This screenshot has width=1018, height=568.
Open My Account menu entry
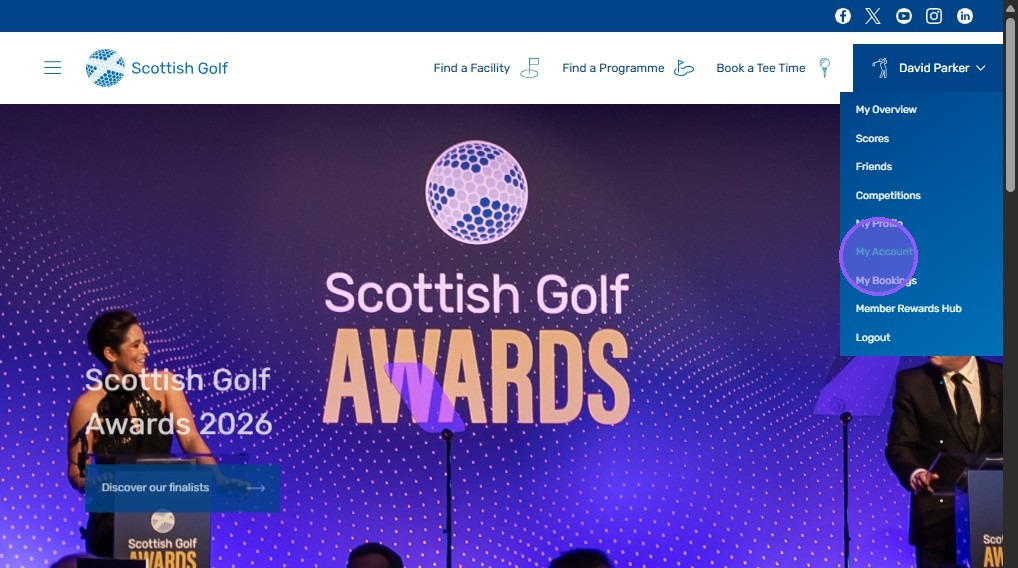[884, 252]
